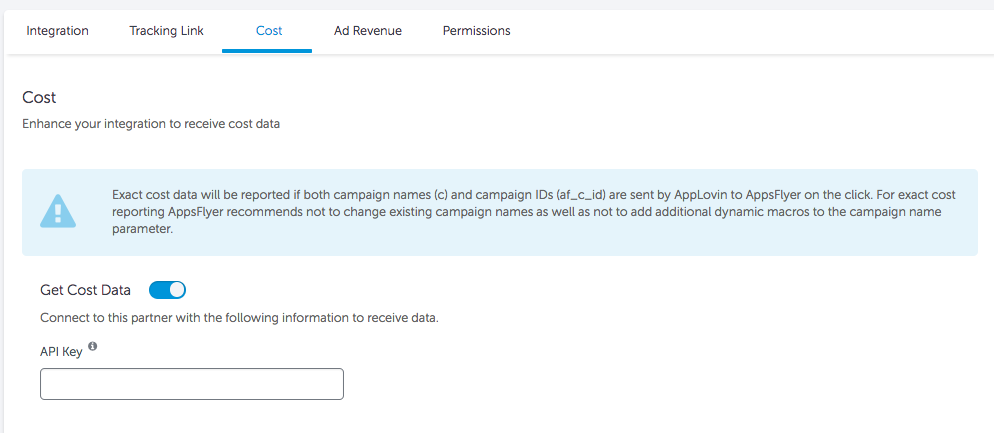Click the blue active-tab underline below Cost
994x433 pixels.
point(267,51)
